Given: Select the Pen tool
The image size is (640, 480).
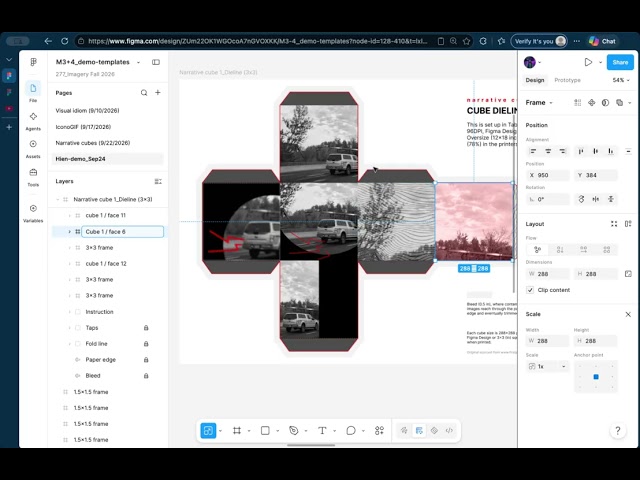Looking at the screenshot, I should pos(293,430).
